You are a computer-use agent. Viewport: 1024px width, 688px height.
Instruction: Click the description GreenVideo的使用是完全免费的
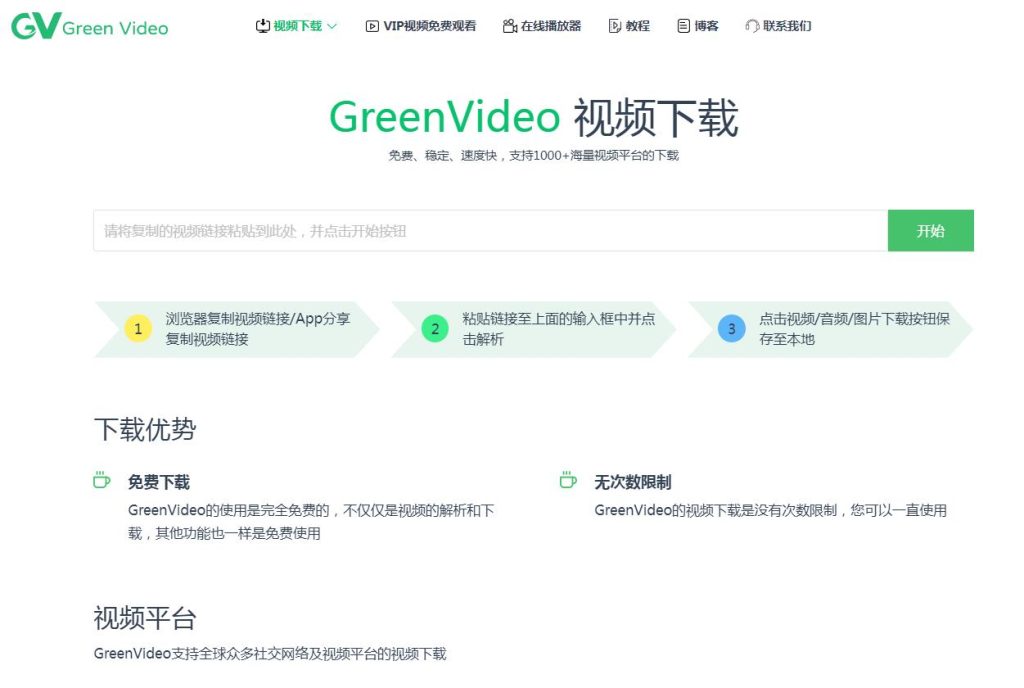coord(311,522)
